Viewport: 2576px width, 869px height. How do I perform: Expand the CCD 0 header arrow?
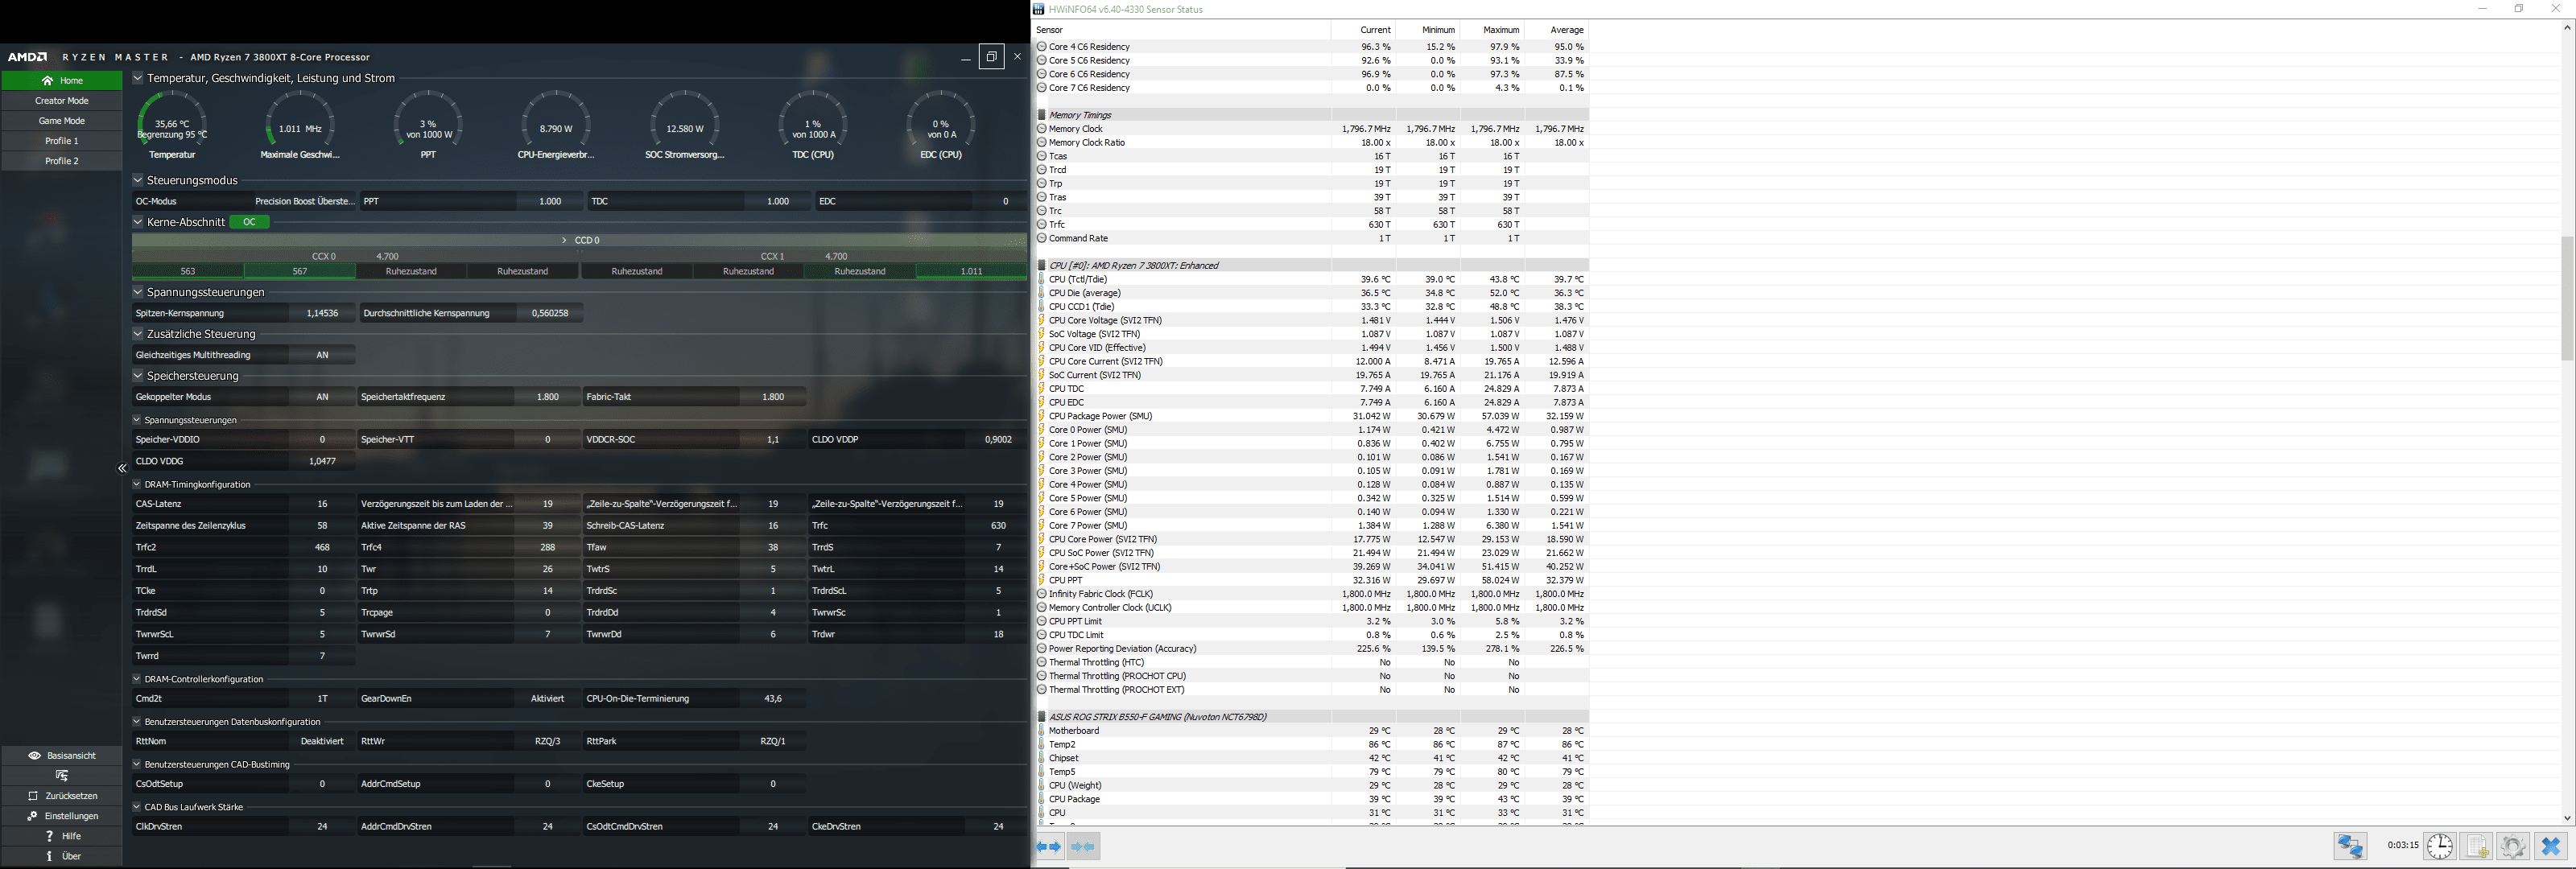coord(564,240)
